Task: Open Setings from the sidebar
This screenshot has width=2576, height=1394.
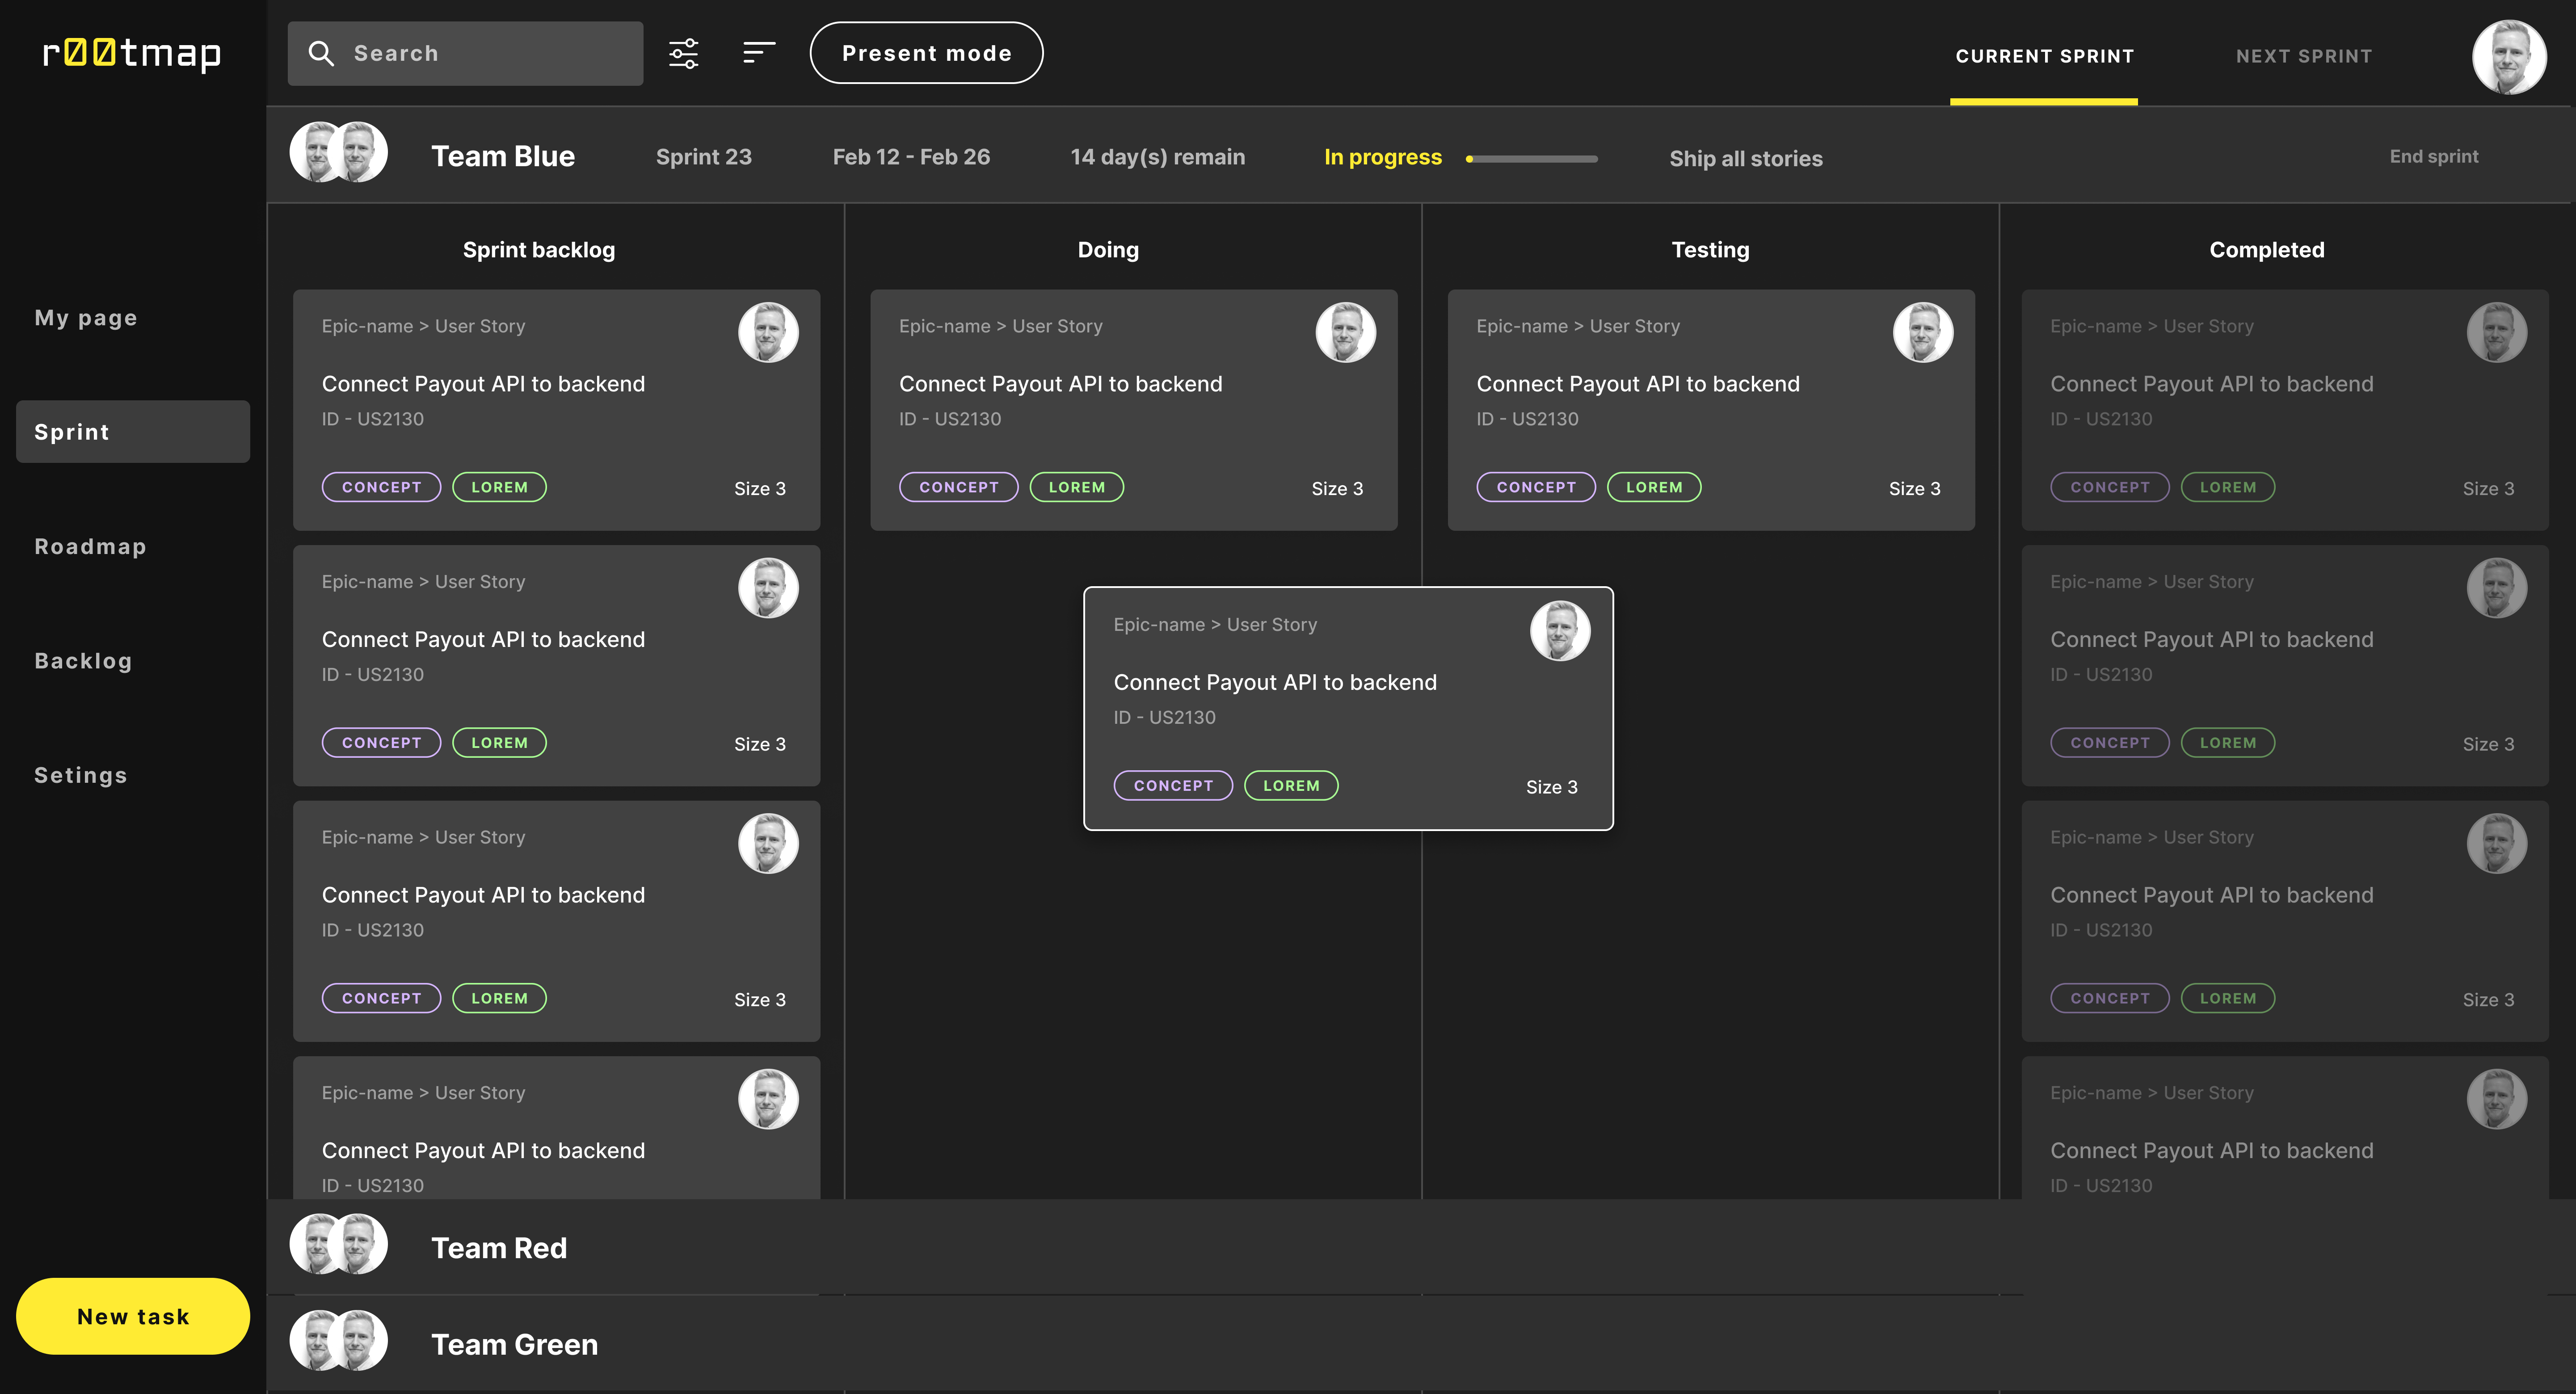Action: [x=81, y=776]
